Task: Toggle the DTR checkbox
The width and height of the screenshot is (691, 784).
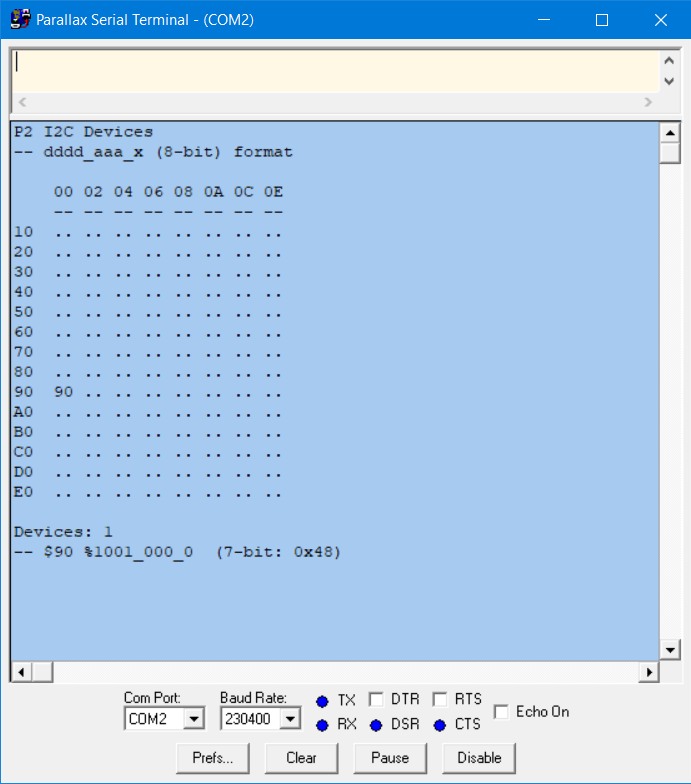Action: (x=376, y=699)
